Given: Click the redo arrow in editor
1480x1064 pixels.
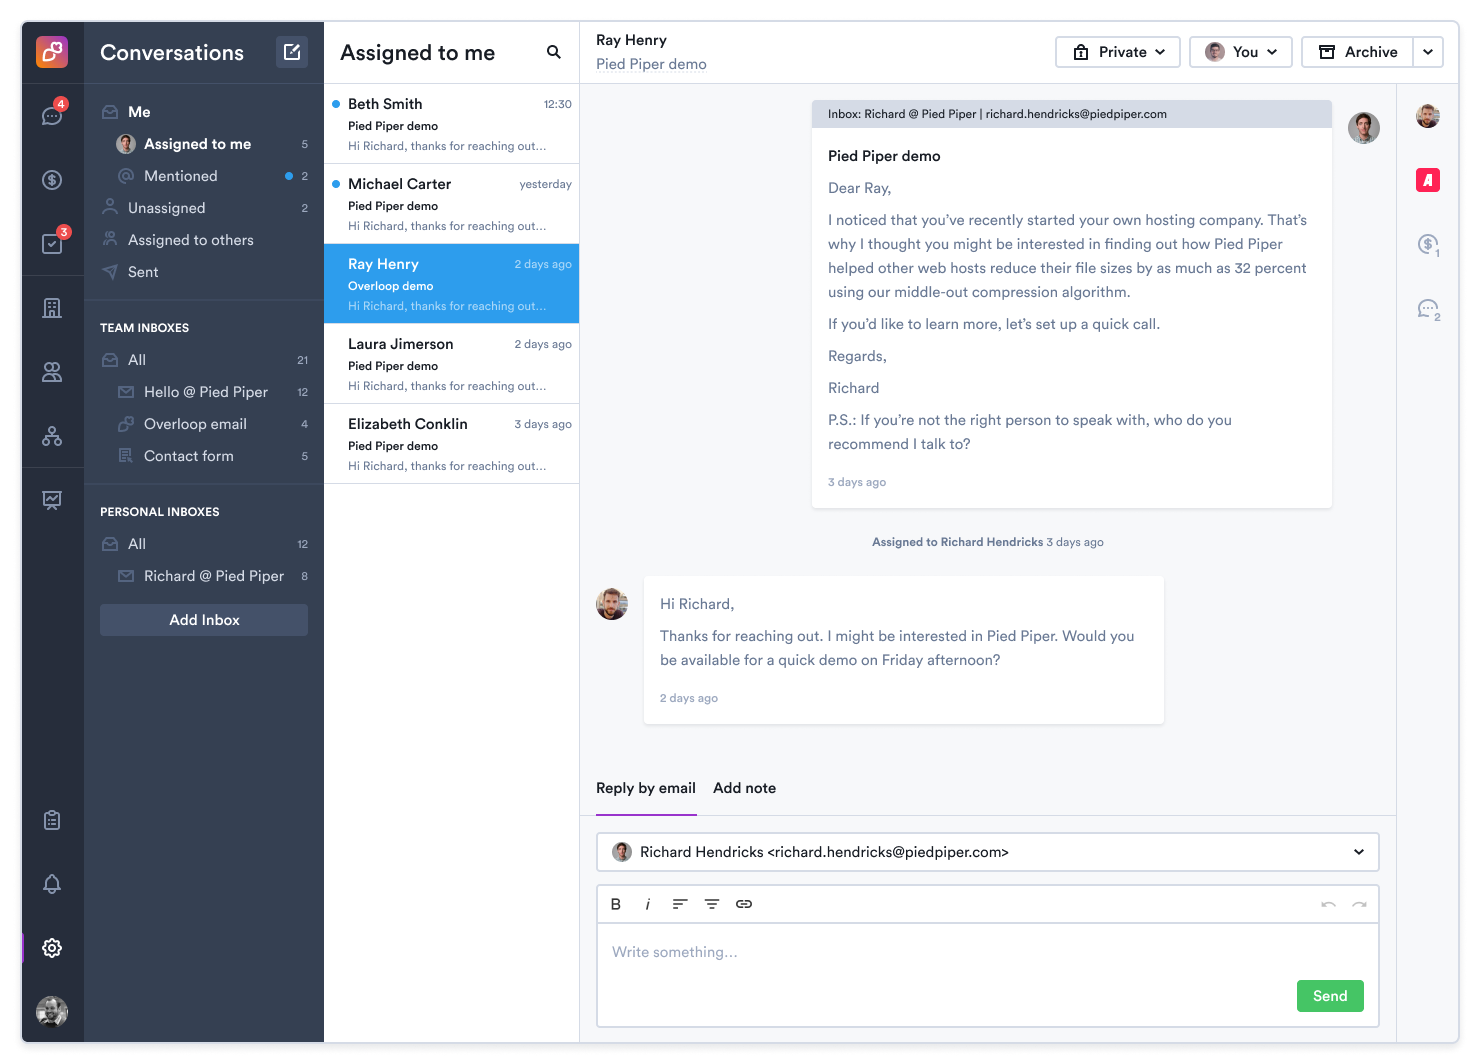Looking at the screenshot, I should [x=1360, y=904].
